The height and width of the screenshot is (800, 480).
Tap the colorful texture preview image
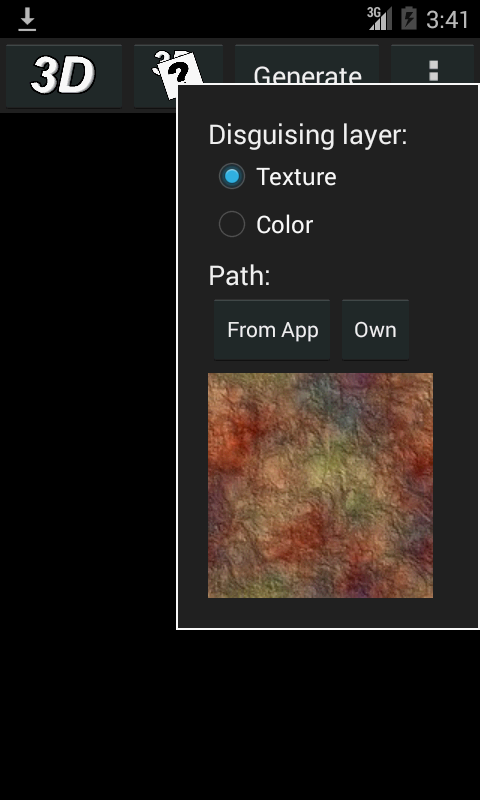320,485
